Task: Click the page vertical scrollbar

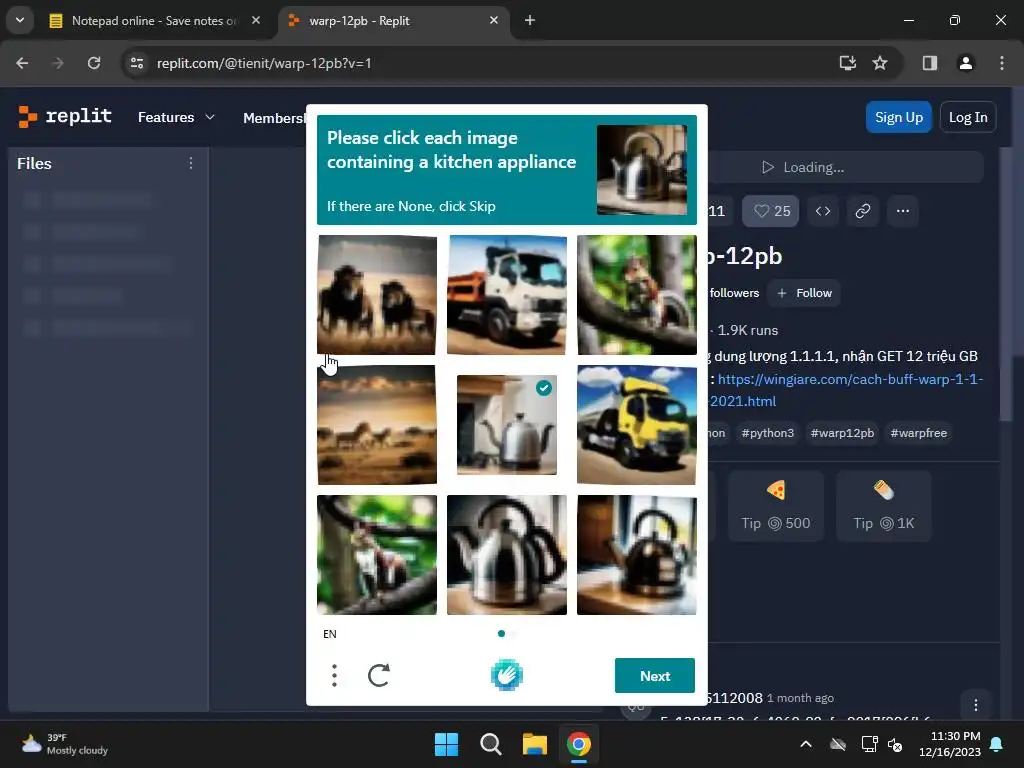Action: tap(1006, 285)
